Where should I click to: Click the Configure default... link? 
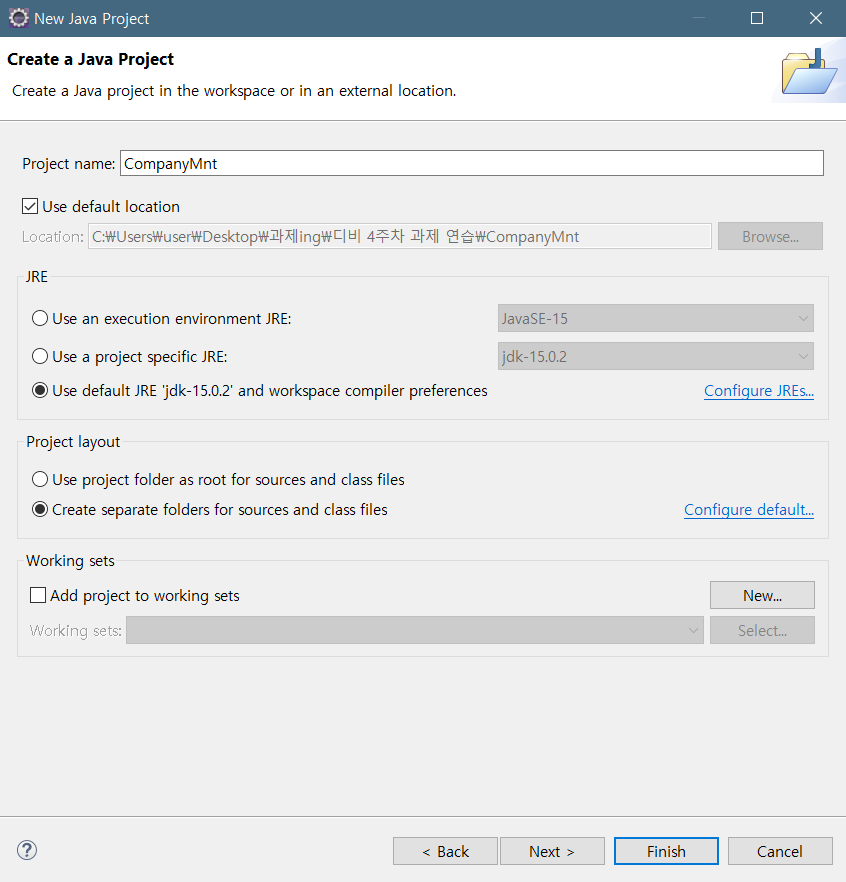[749, 510]
